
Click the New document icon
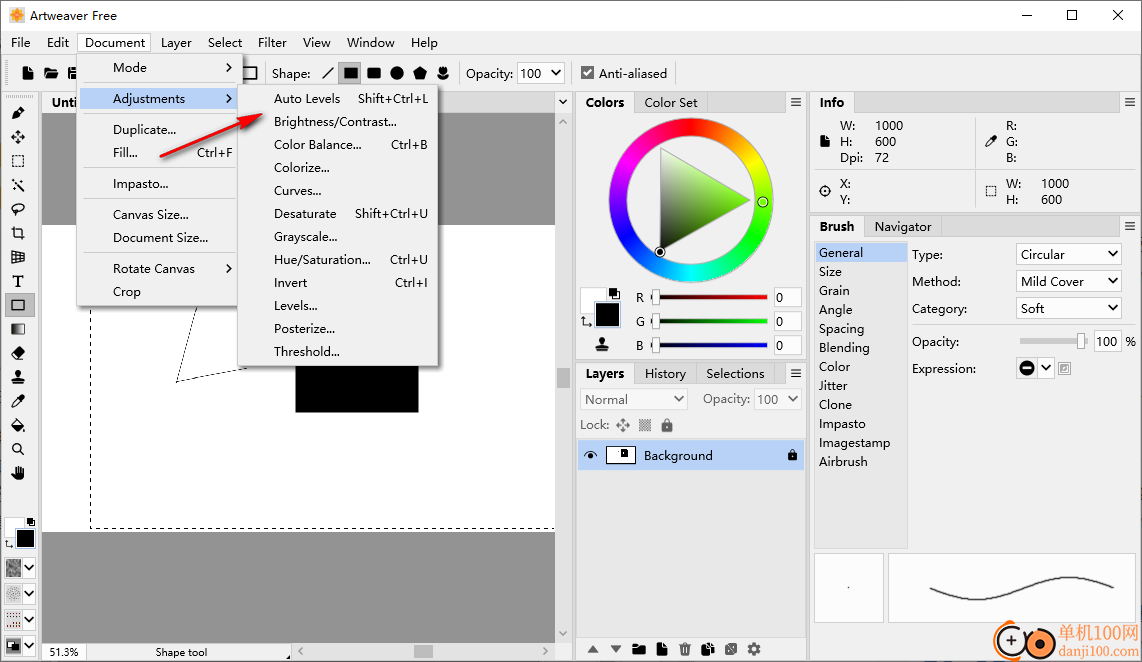[28, 73]
